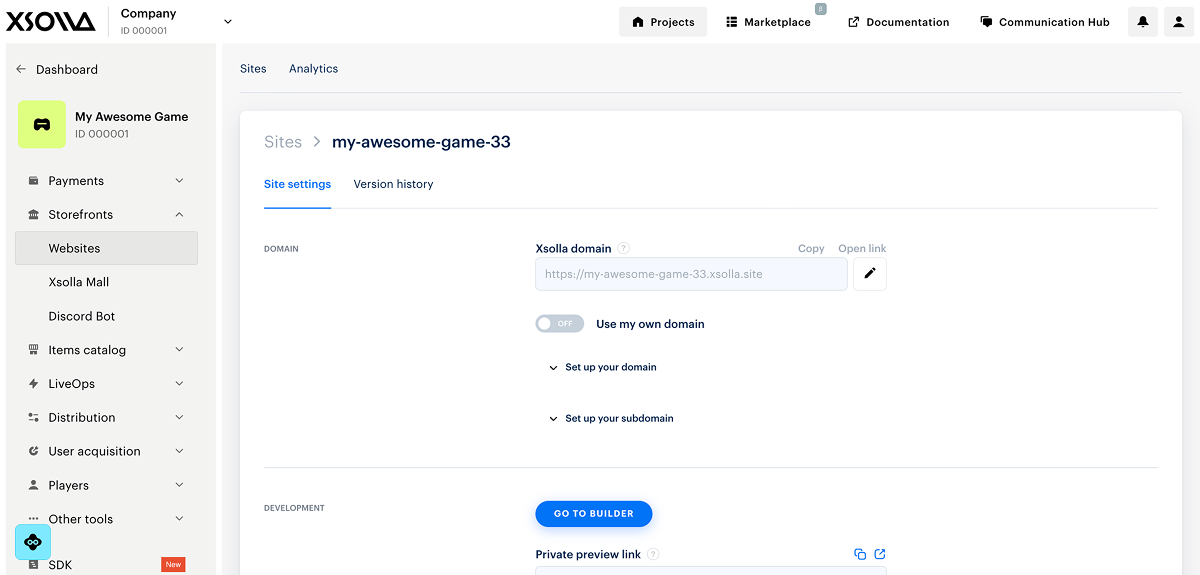Expand Set up your subdomain section
The image size is (1200, 575).
tap(611, 419)
